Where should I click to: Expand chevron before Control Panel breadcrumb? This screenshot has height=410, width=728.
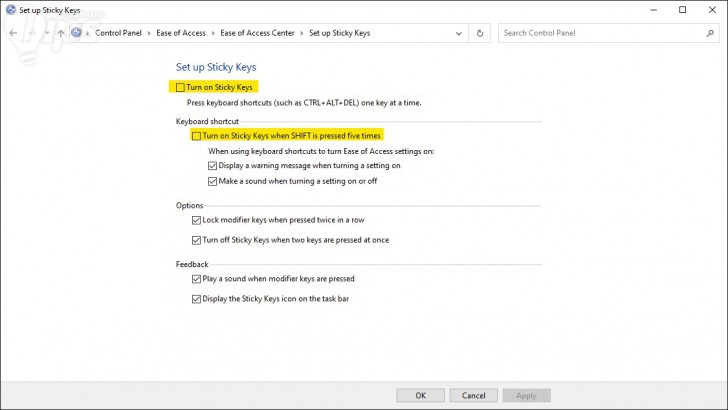click(87, 33)
